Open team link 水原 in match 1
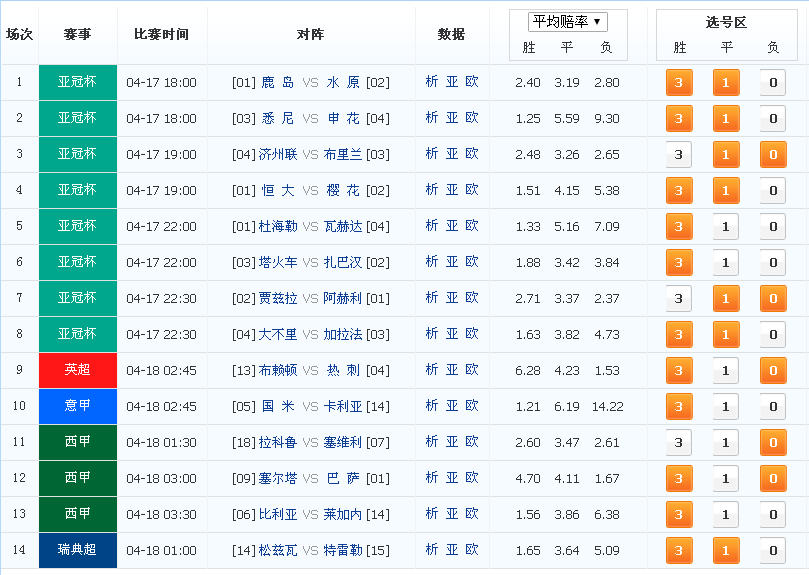 pos(343,83)
